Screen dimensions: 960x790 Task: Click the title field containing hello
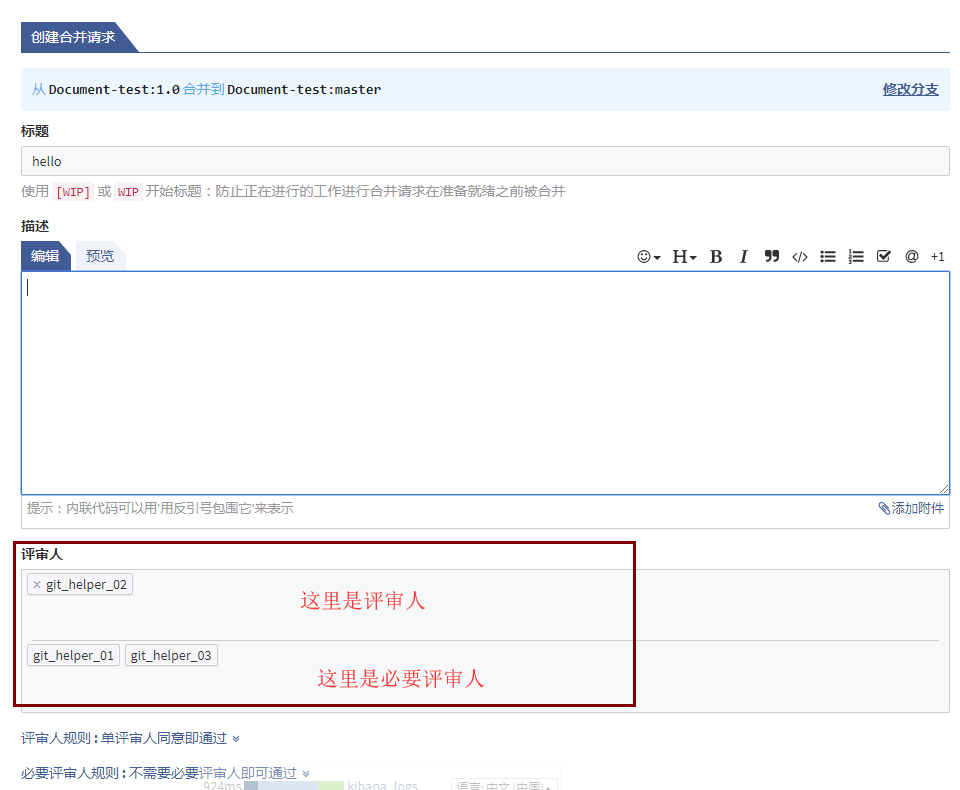485,161
